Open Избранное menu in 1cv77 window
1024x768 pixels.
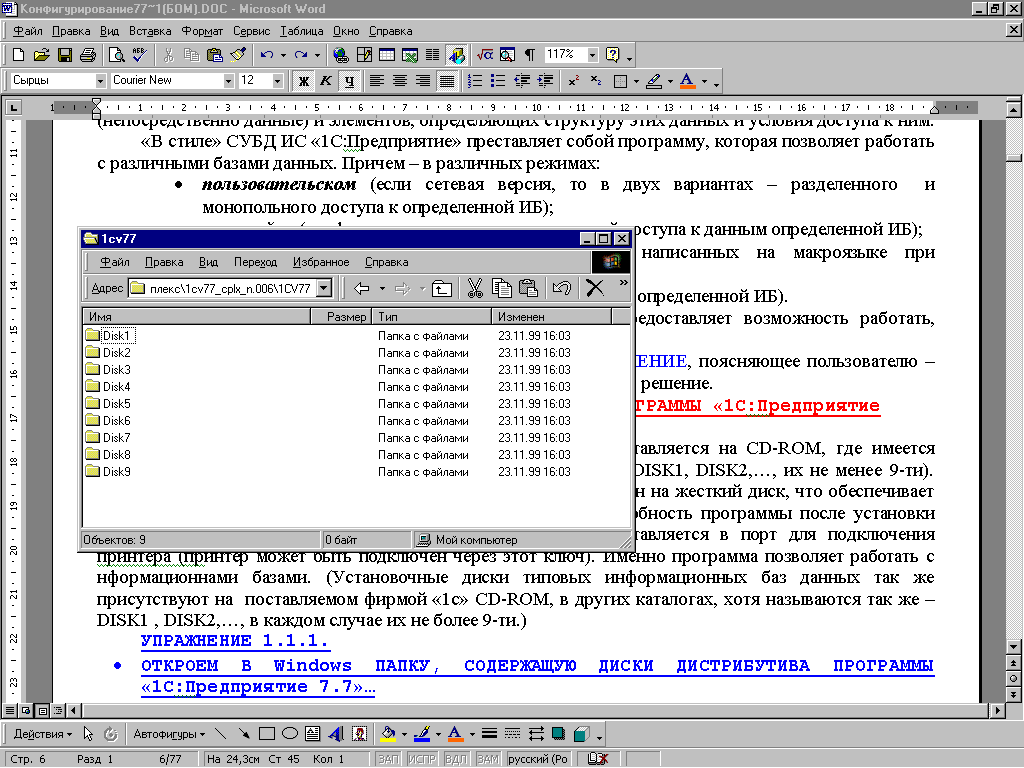[x=321, y=262]
